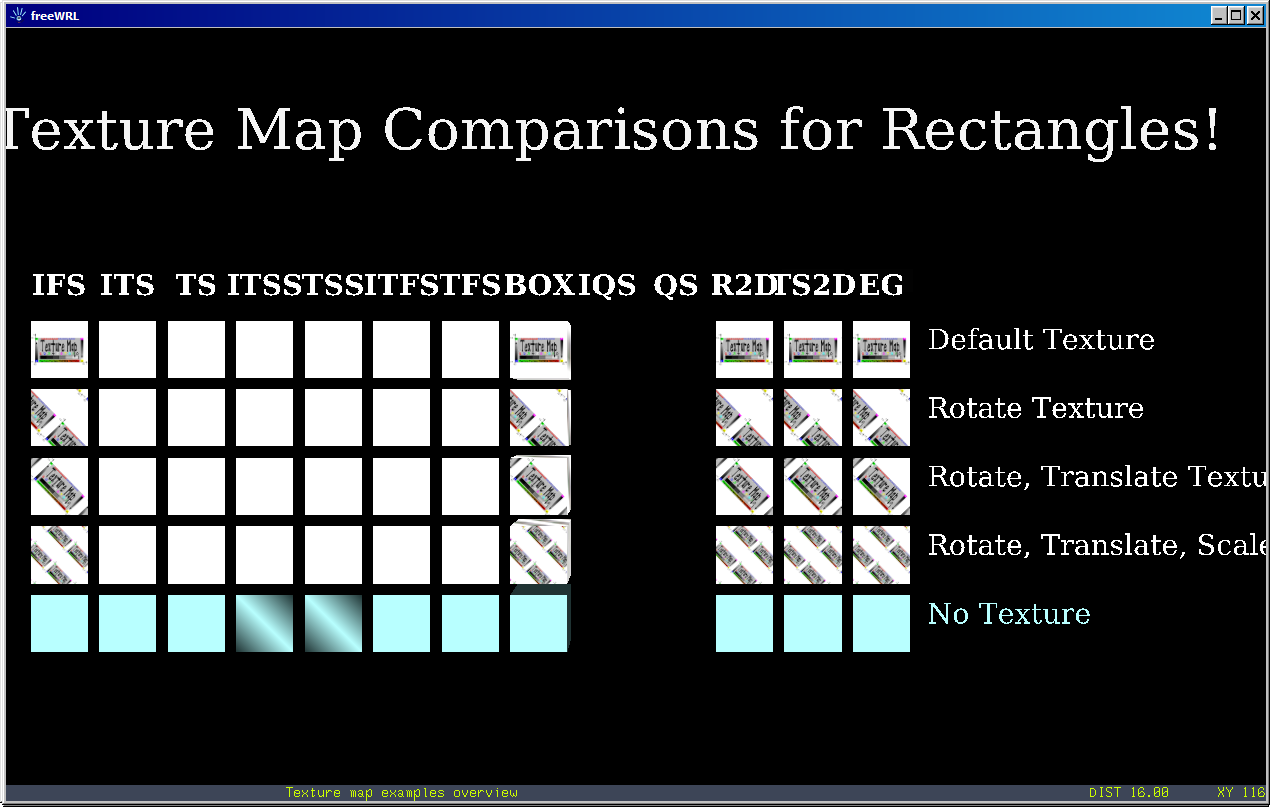The width and height of the screenshot is (1270, 807).
Task: Select the Default Texture thumbnail in the IFS column
Action: tap(59, 349)
